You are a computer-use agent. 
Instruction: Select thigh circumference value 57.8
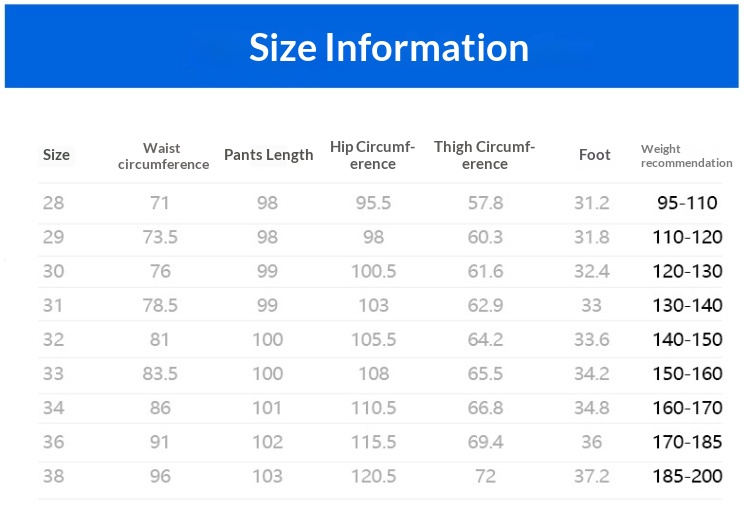click(486, 203)
